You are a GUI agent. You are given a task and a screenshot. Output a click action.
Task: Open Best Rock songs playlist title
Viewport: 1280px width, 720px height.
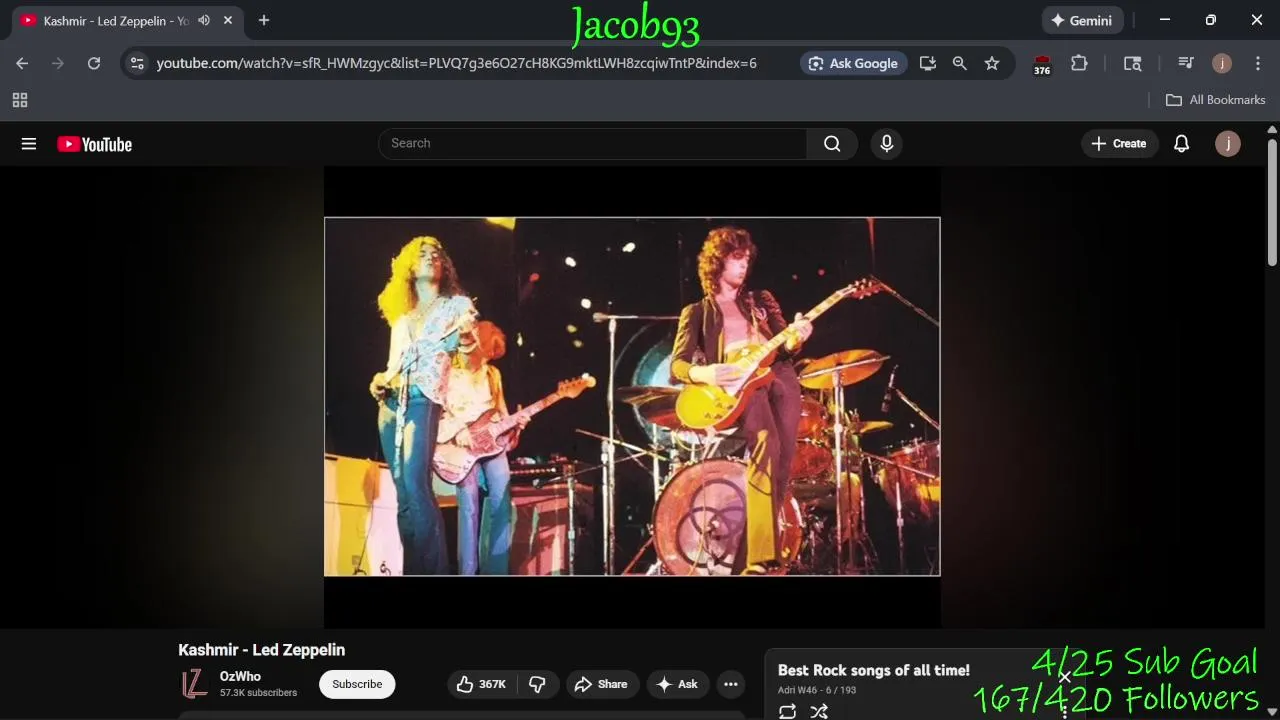(x=874, y=670)
